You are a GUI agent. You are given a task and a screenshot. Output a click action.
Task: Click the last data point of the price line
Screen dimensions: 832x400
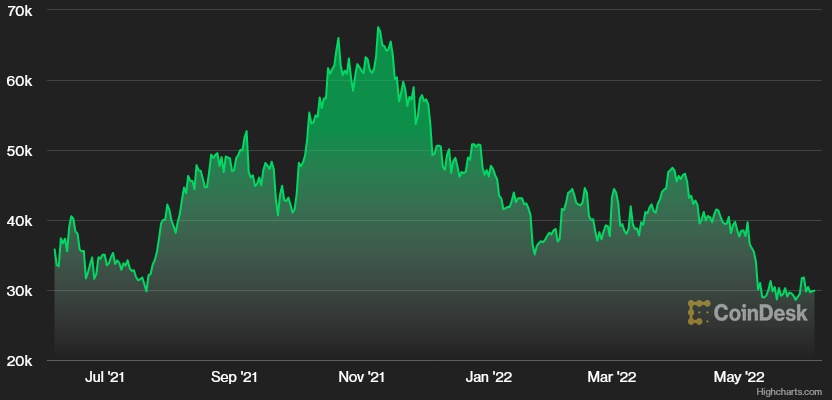tap(814, 290)
